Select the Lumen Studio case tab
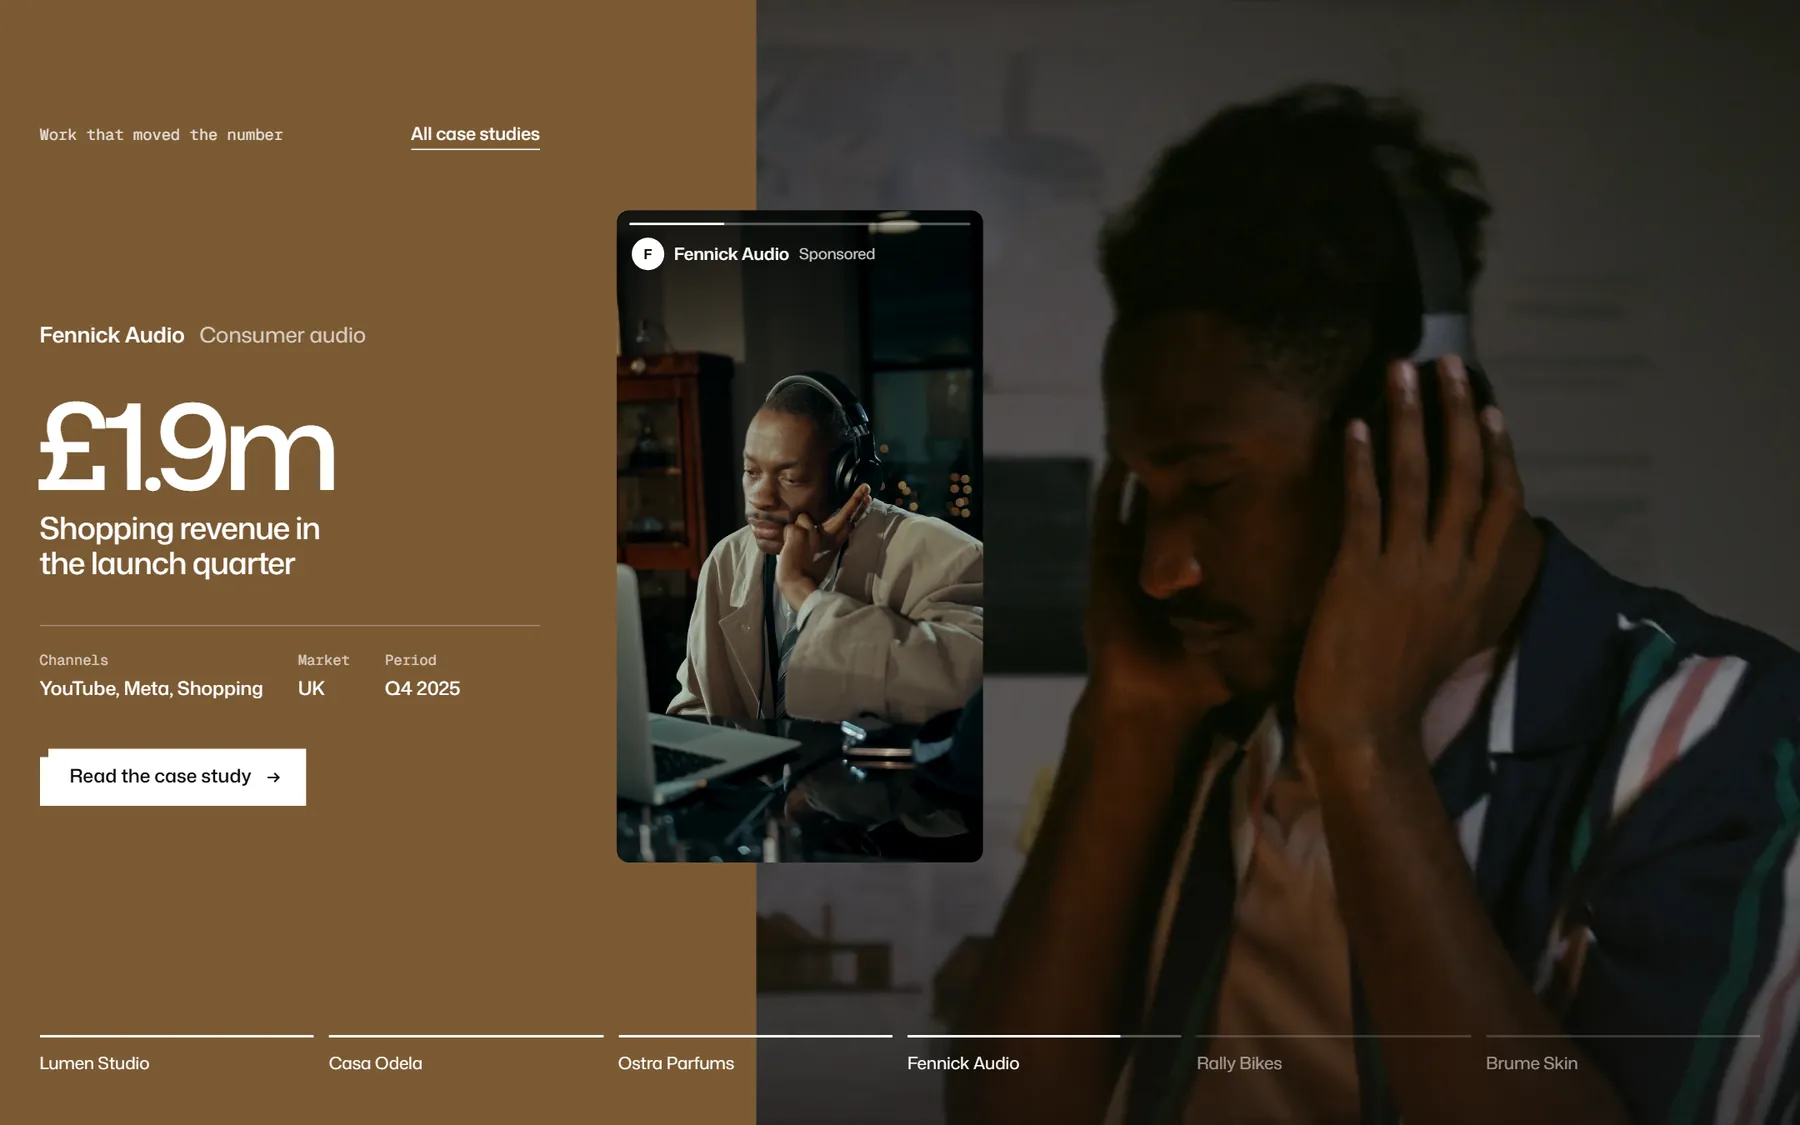1800x1125 pixels. pos(176,1054)
